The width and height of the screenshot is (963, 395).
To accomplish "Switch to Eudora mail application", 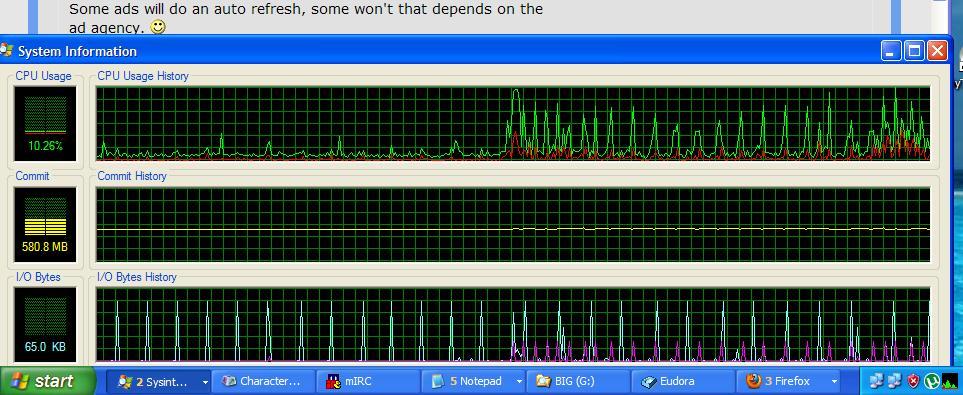I will 683,381.
